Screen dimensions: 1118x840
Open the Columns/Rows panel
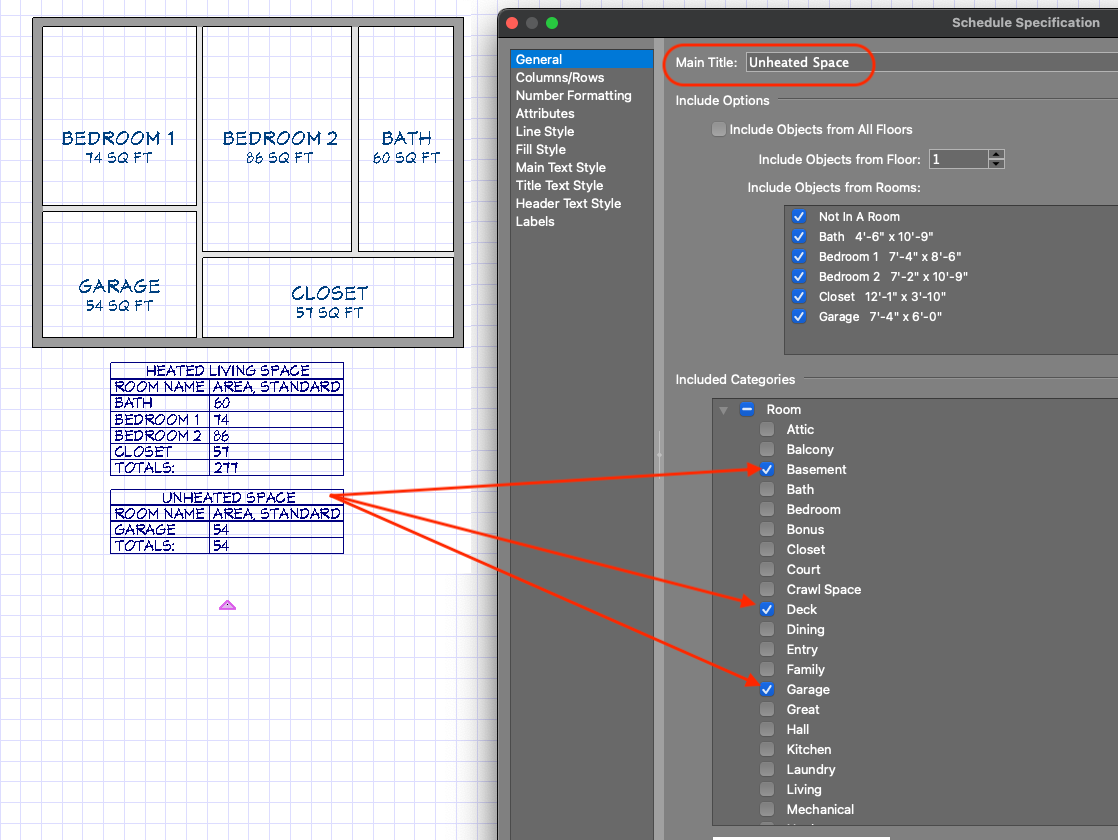(560, 77)
